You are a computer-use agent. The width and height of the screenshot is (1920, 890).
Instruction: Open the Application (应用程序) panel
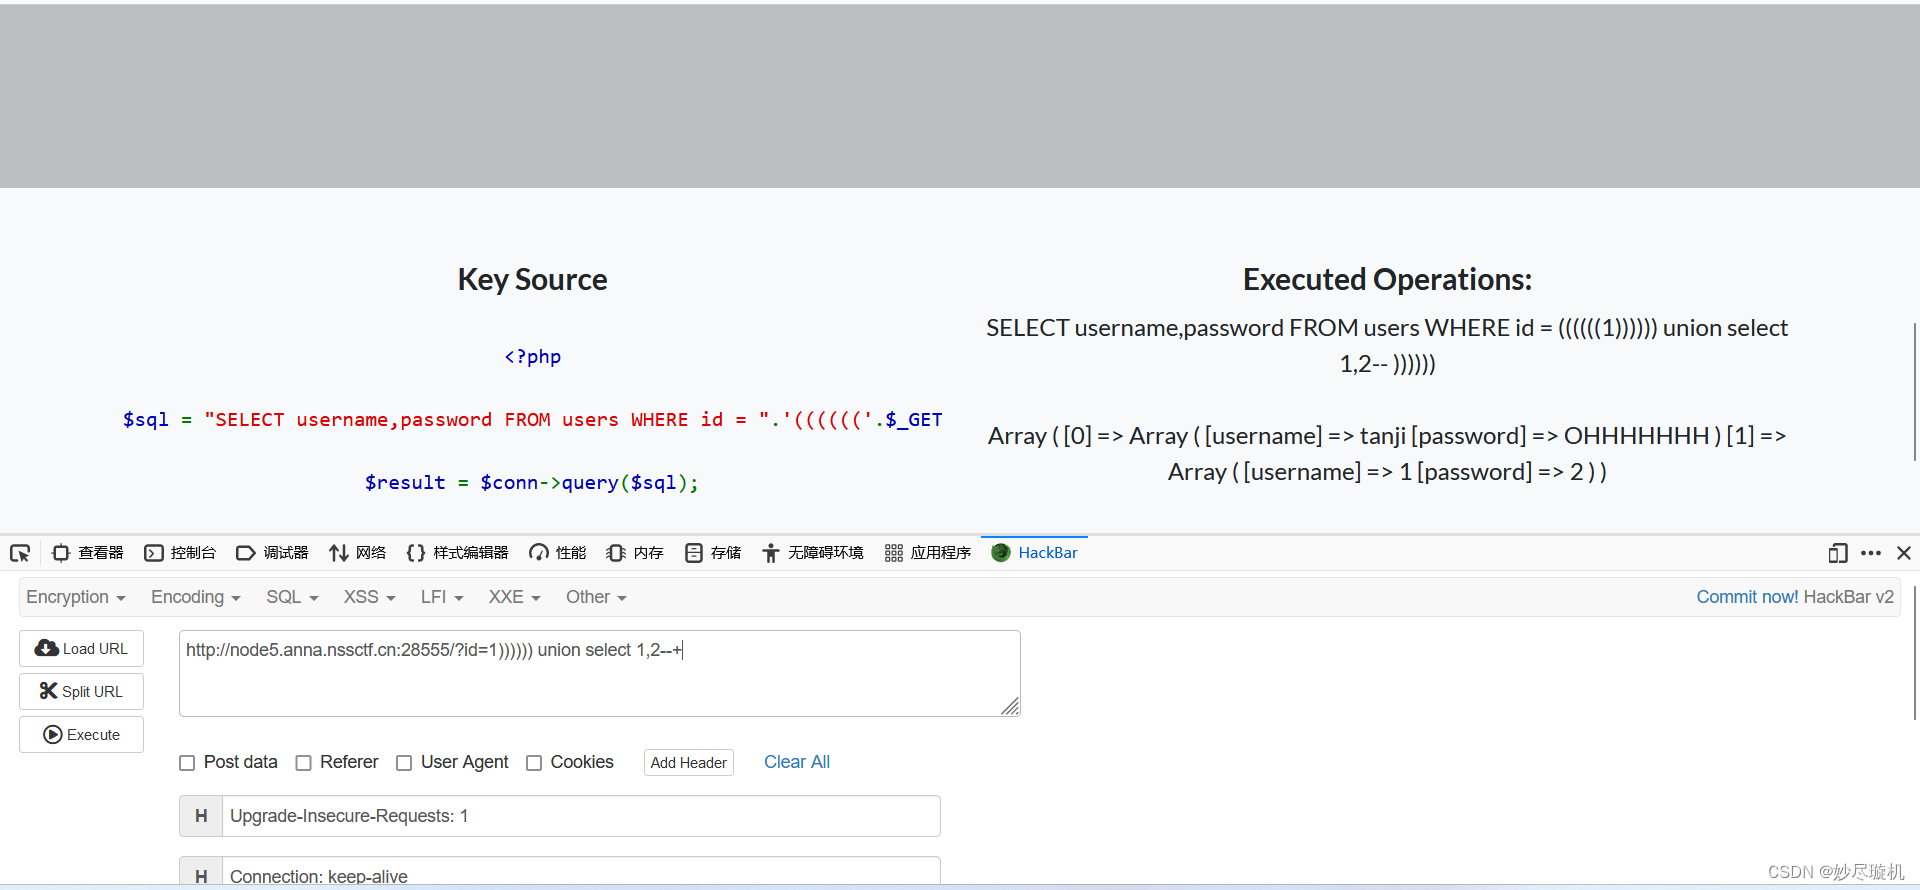pos(928,553)
